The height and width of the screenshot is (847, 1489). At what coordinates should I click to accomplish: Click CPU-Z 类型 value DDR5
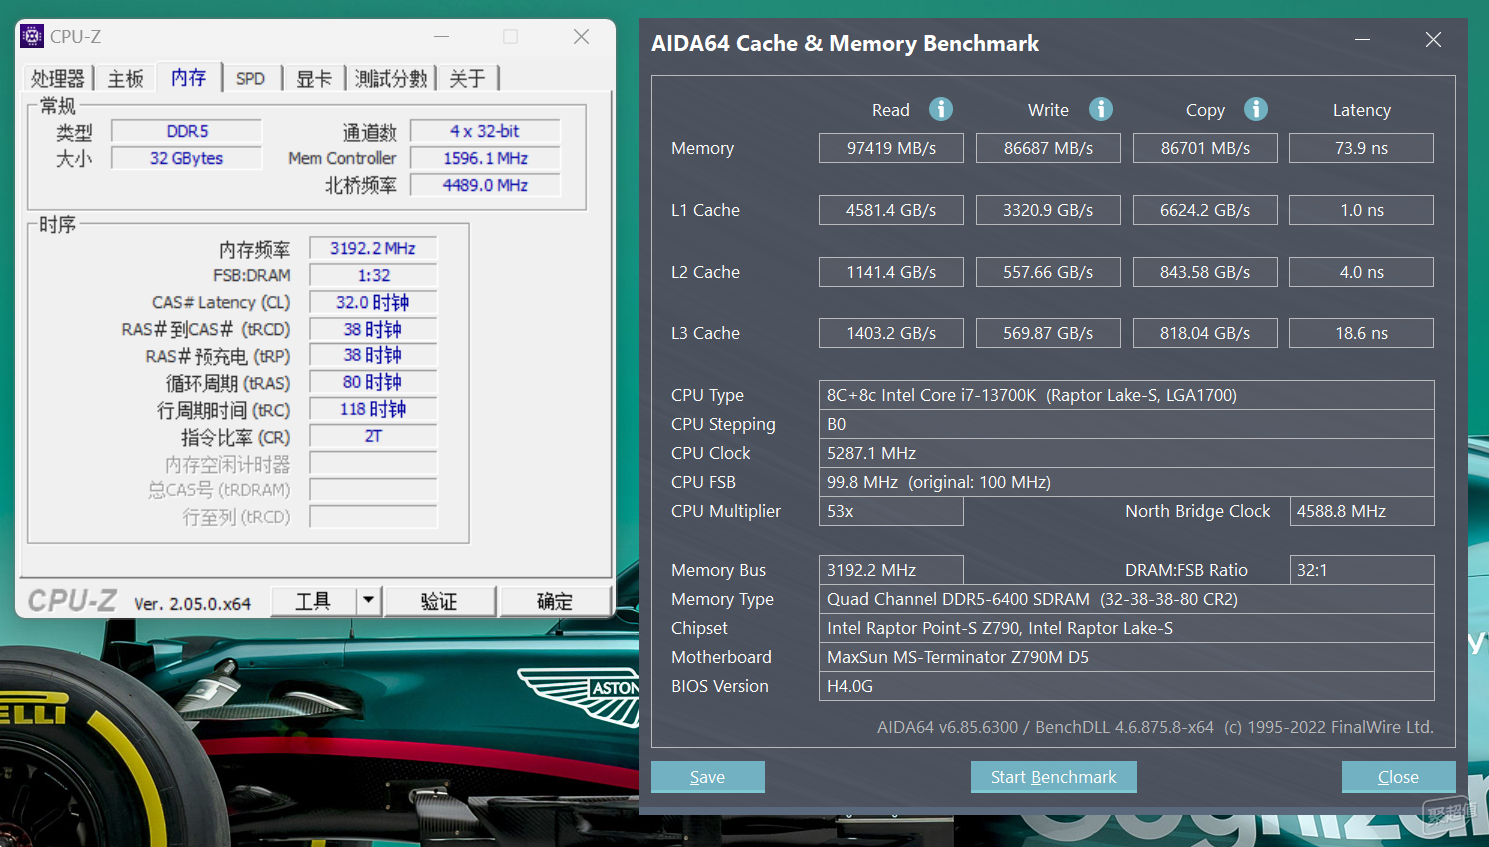click(187, 131)
